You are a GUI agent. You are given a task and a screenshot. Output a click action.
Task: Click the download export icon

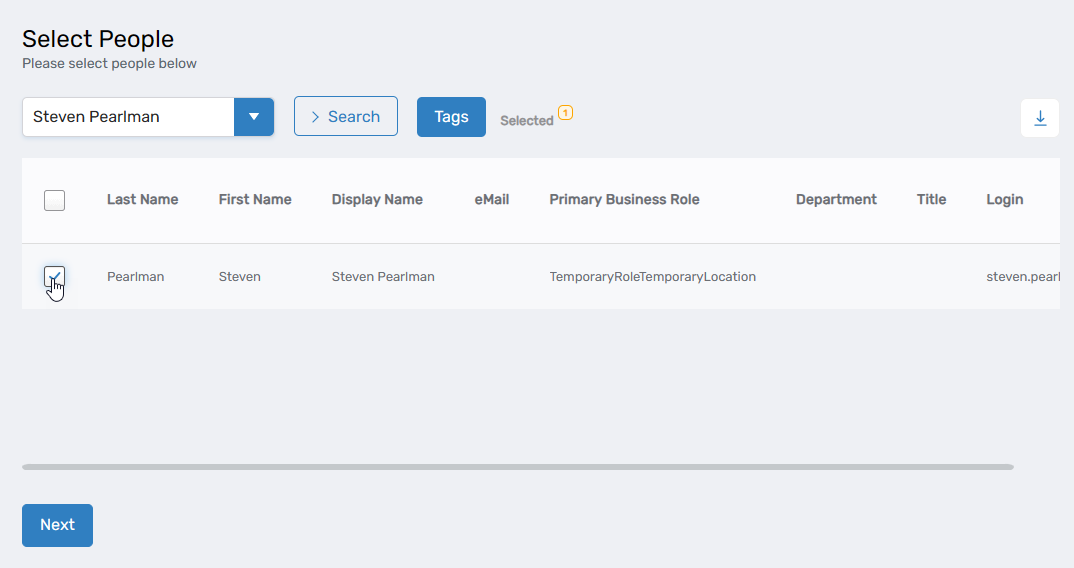(x=1040, y=118)
